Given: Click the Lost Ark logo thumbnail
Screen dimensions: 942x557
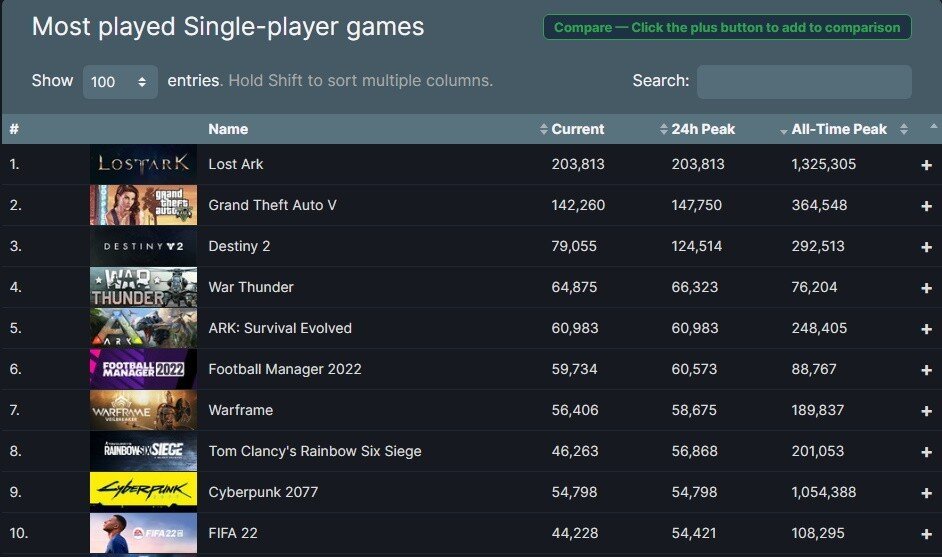Looking at the screenshot, I should click(143, 164).
